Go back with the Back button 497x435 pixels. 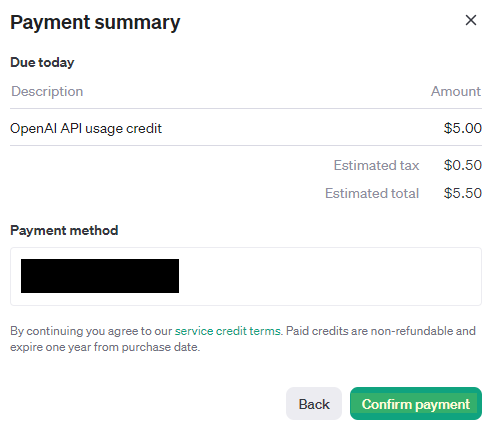tap(314, 404)
